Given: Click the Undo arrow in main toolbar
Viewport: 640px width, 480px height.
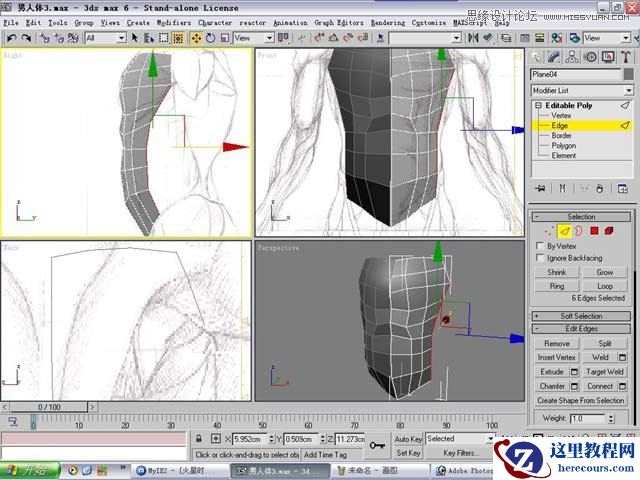Looking at the screenshot, I should 11,38.
